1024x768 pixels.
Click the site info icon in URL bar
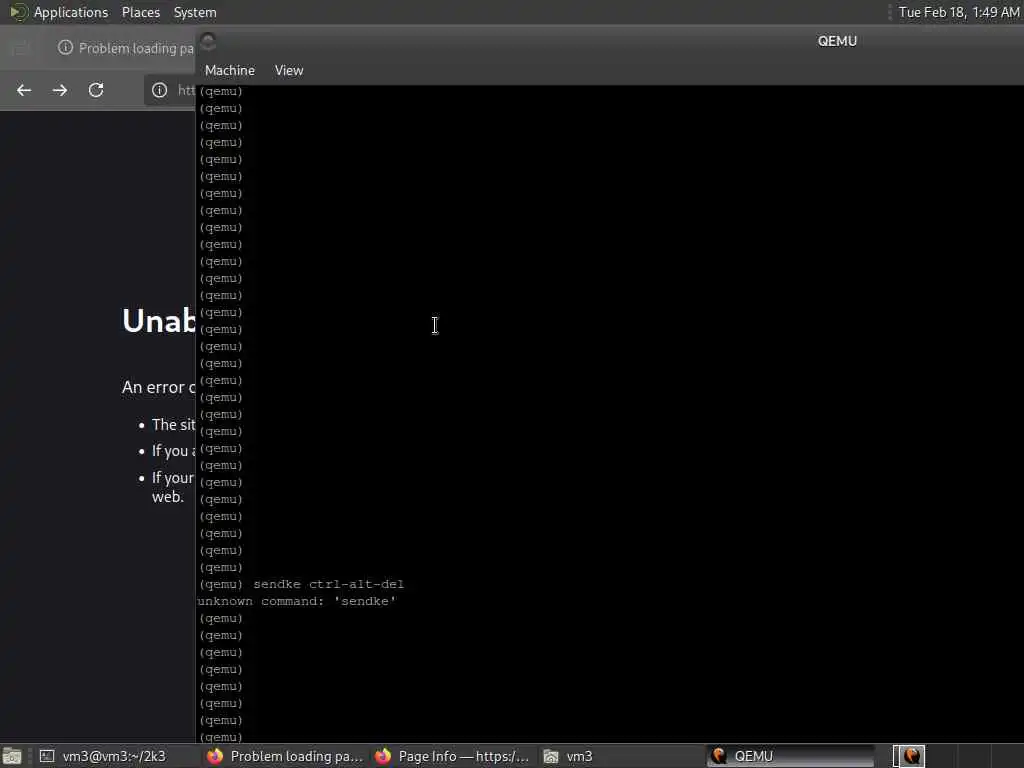(159, 90)
